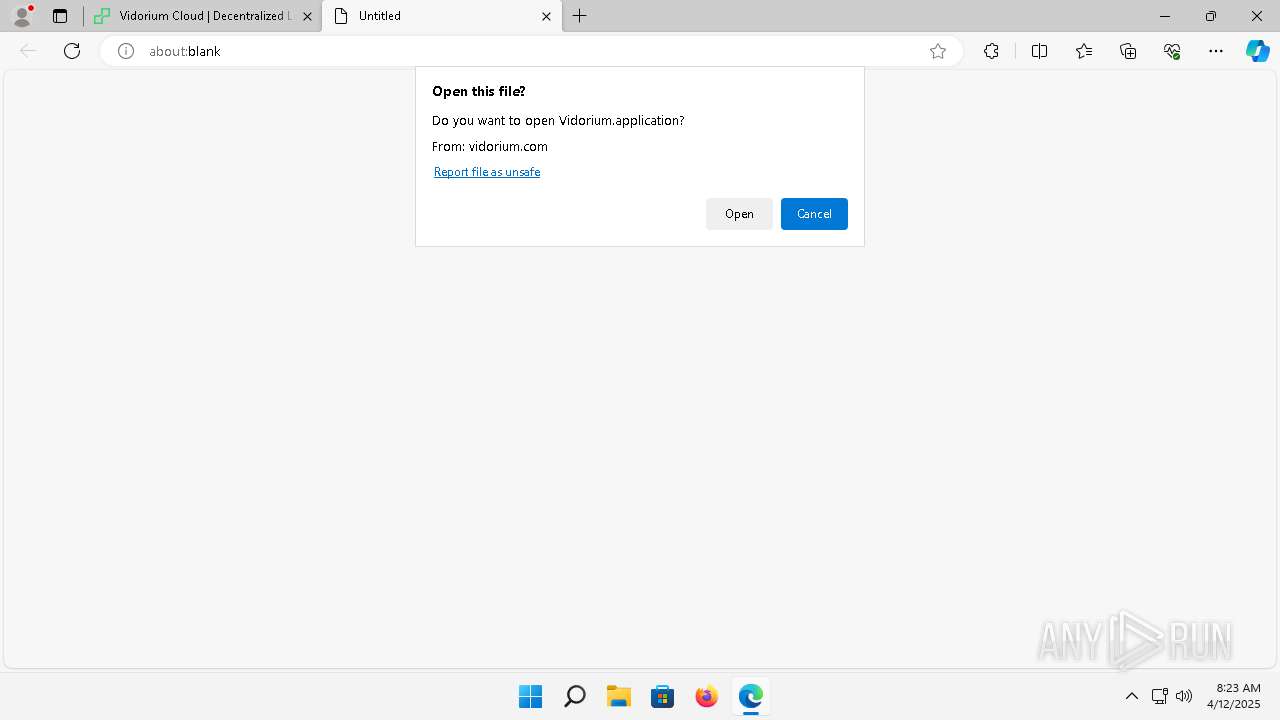Show hidden system tray icons
The height and width of the screenshot is (720, 1280).
[1132, 696]
